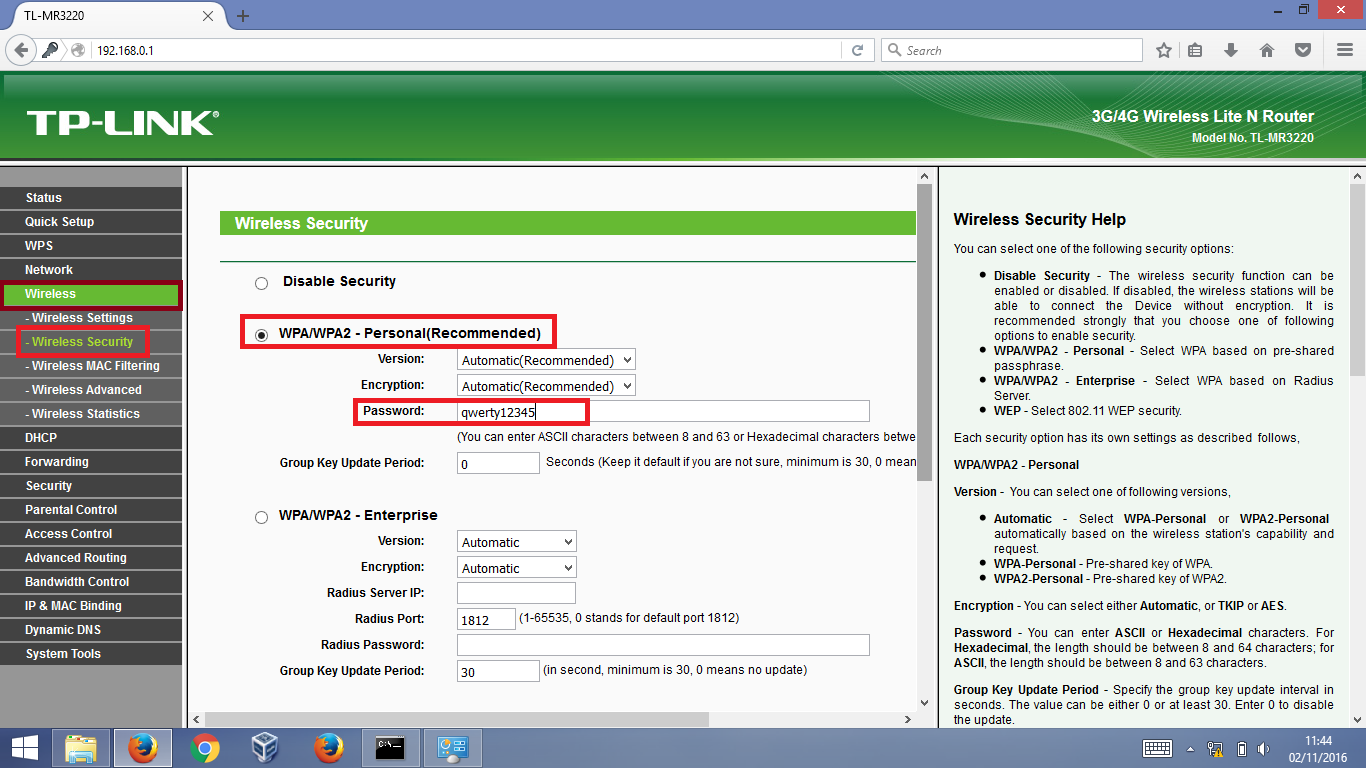
Task: Open the Enterprise Version dropdown
Action: pyautogui.click(x=517, y=542)
